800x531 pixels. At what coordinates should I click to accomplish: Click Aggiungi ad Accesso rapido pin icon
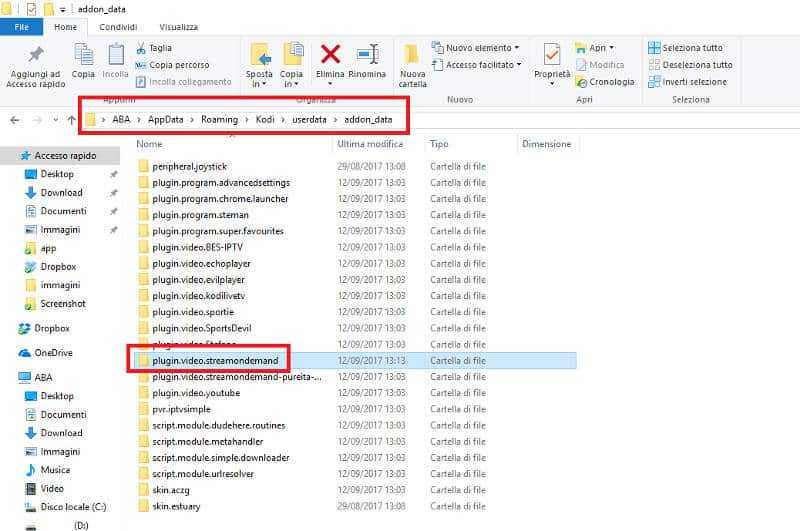[x=36, y=55]
